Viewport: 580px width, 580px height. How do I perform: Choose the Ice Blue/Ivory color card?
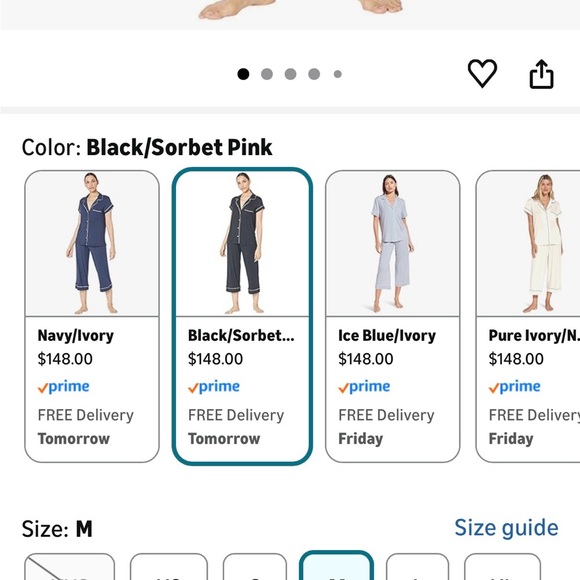[x=392, y=316]
